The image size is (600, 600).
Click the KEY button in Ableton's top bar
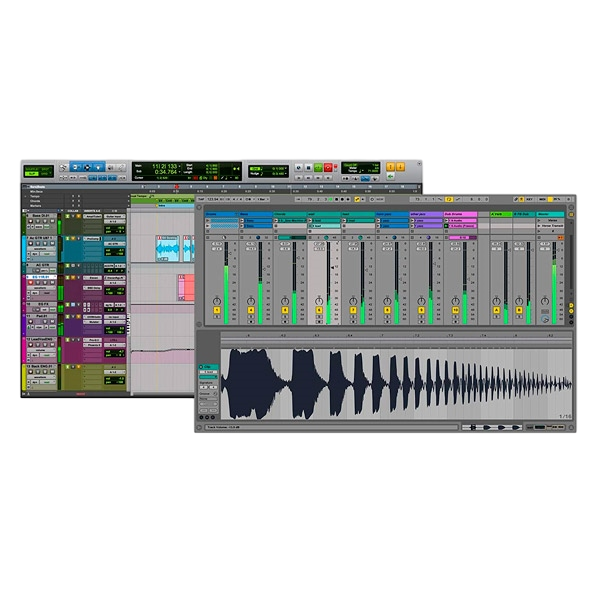pyautogui.click(x=530, y=199)
